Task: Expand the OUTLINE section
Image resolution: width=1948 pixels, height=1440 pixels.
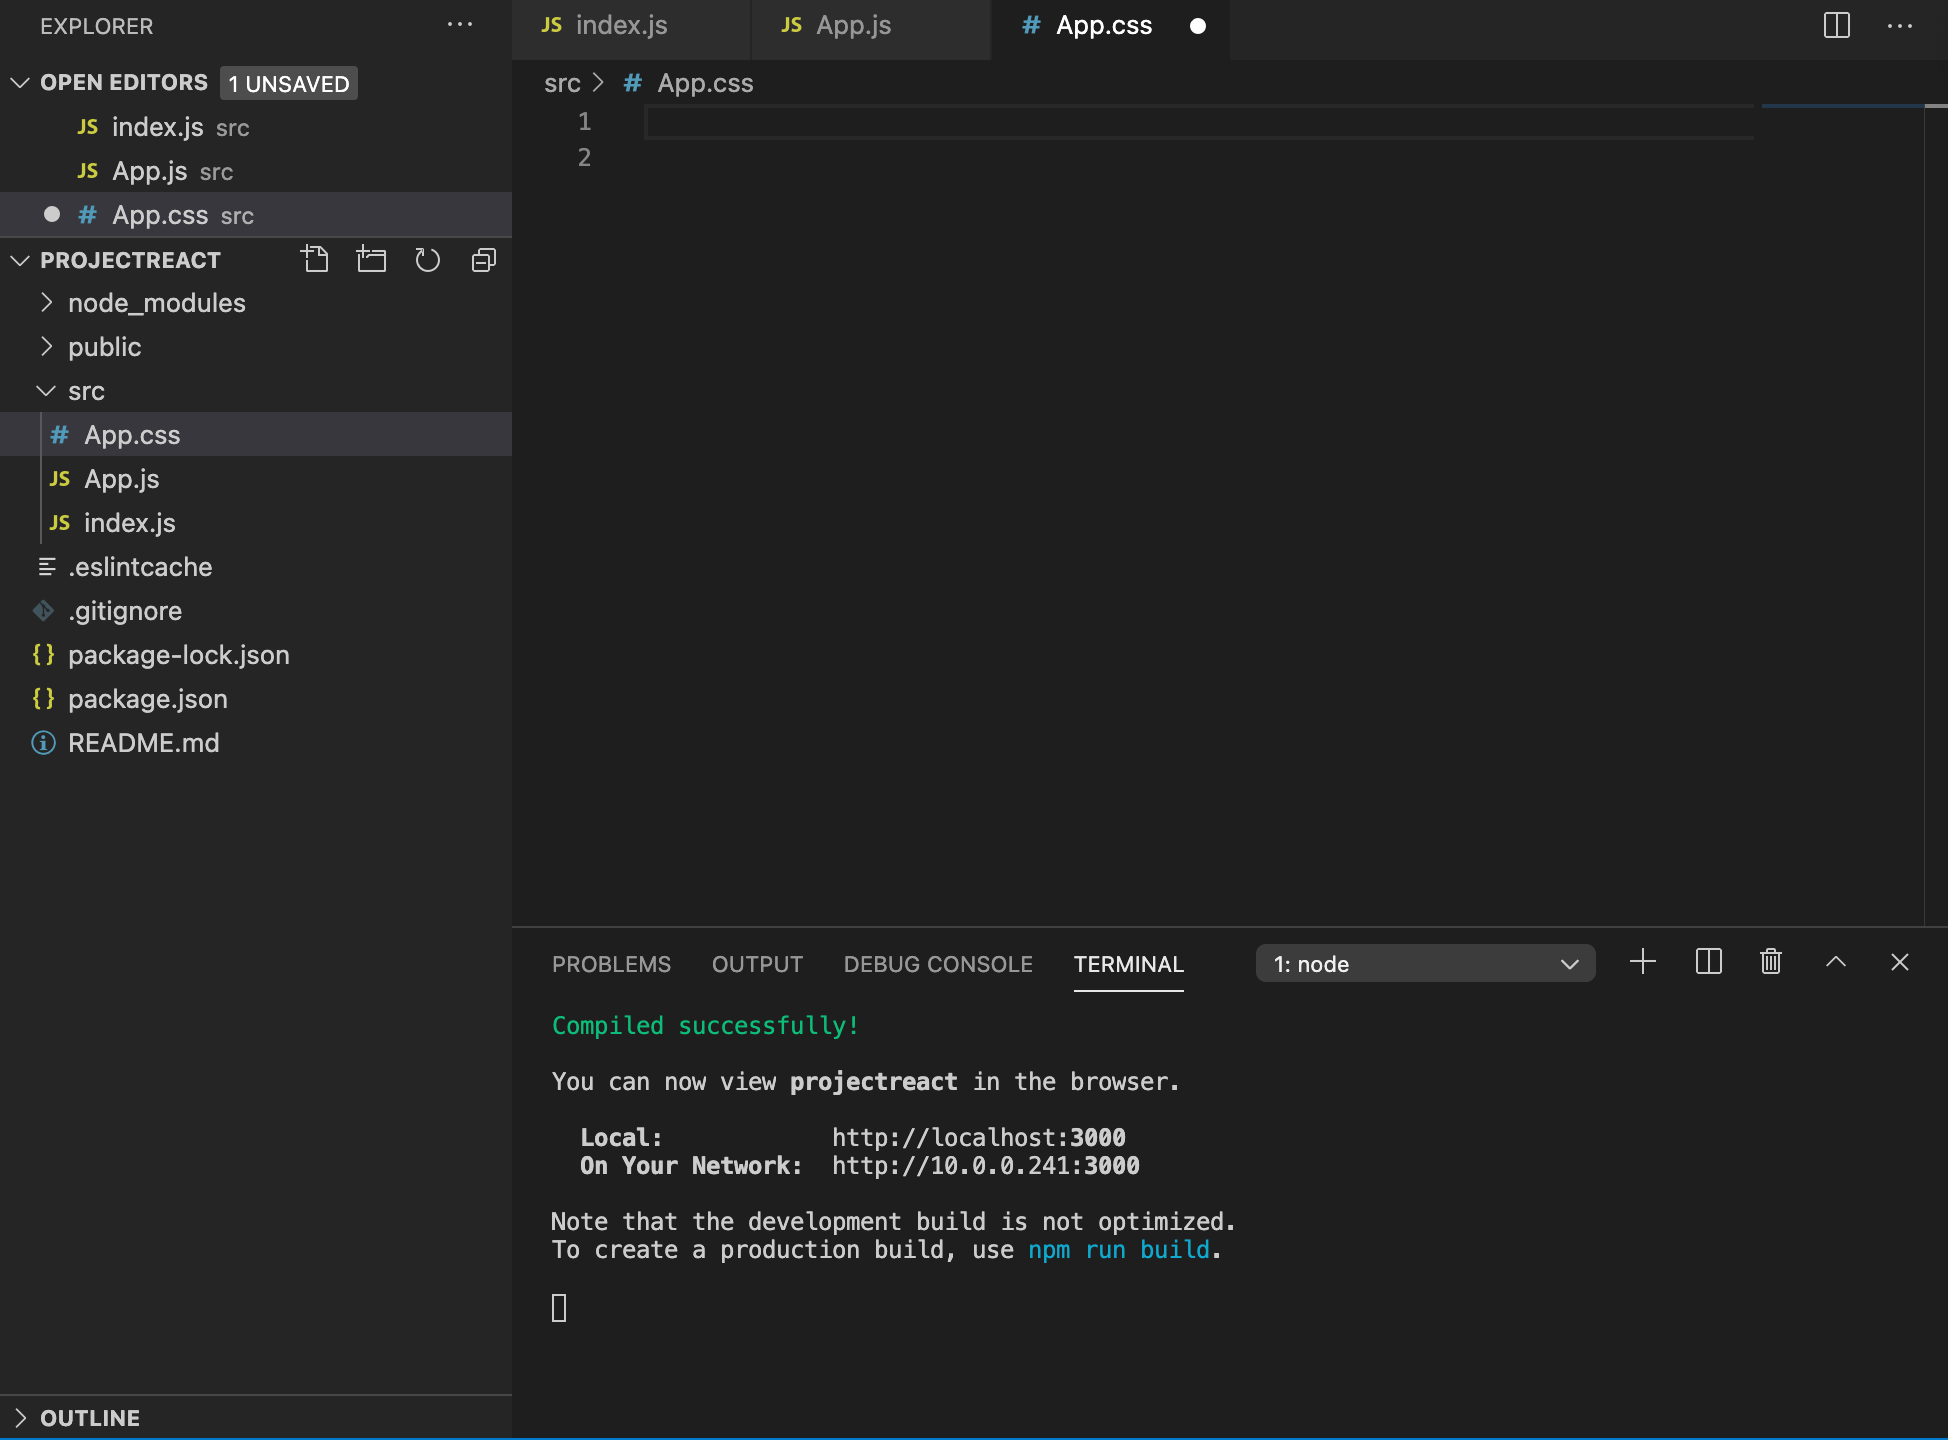Action: pos(19,1418)
